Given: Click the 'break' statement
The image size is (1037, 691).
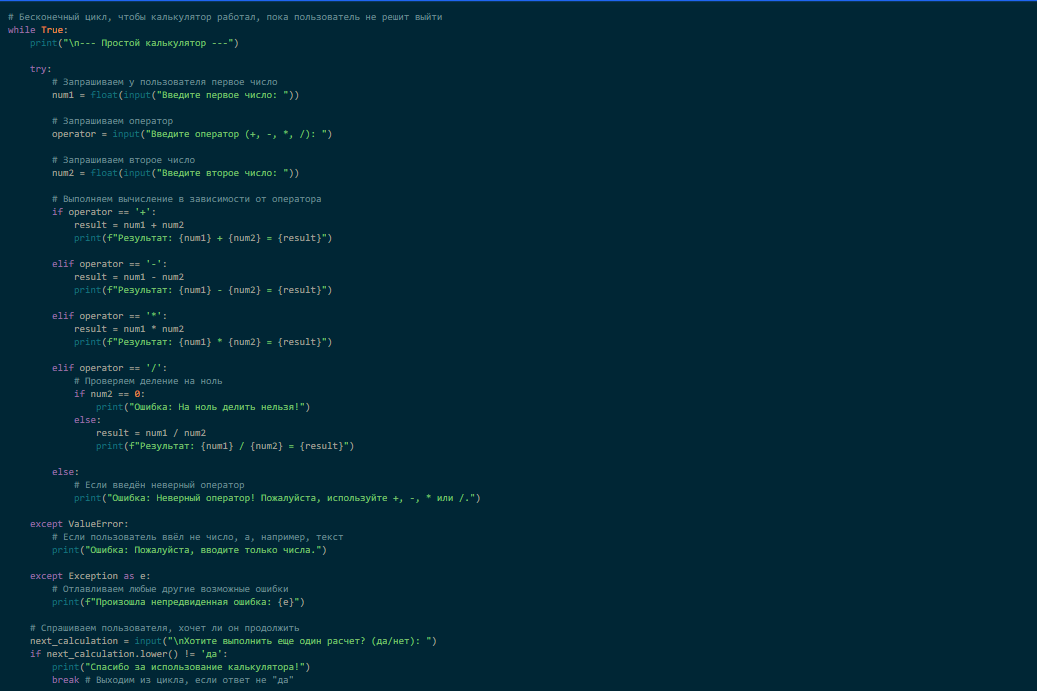Looking at the screenshot, I should tap(65, 680).
